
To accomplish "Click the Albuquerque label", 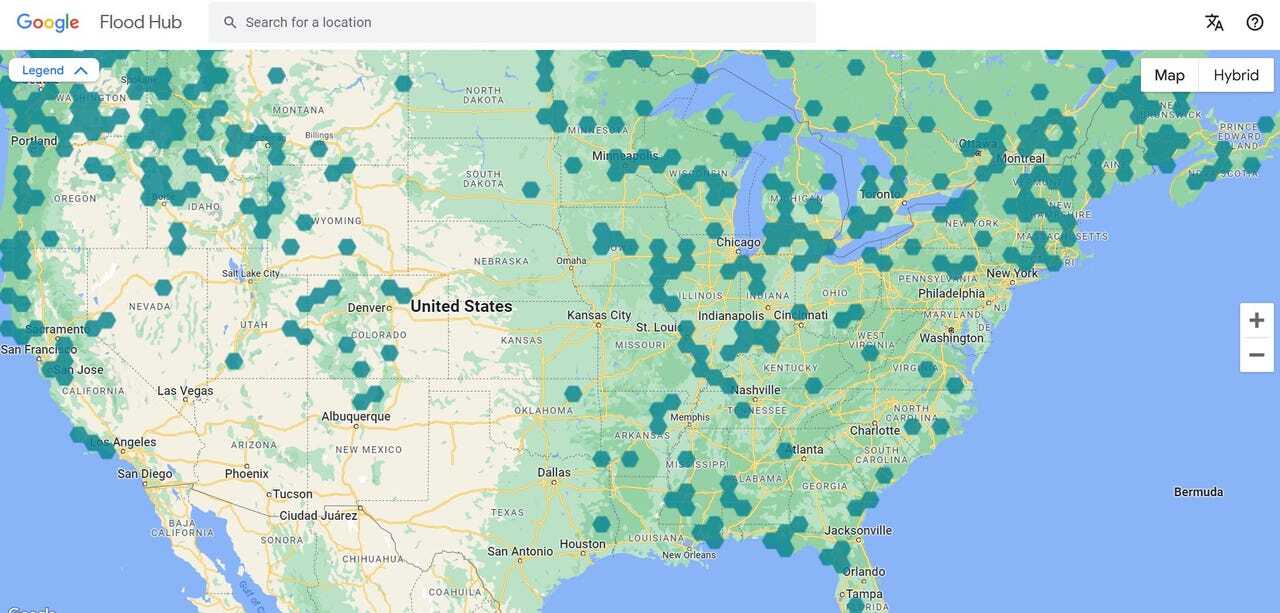I will (x=355, y=416).
